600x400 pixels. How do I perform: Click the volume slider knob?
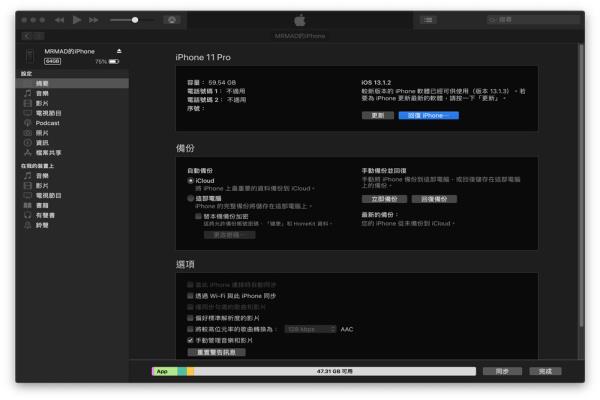pos(135,20)
